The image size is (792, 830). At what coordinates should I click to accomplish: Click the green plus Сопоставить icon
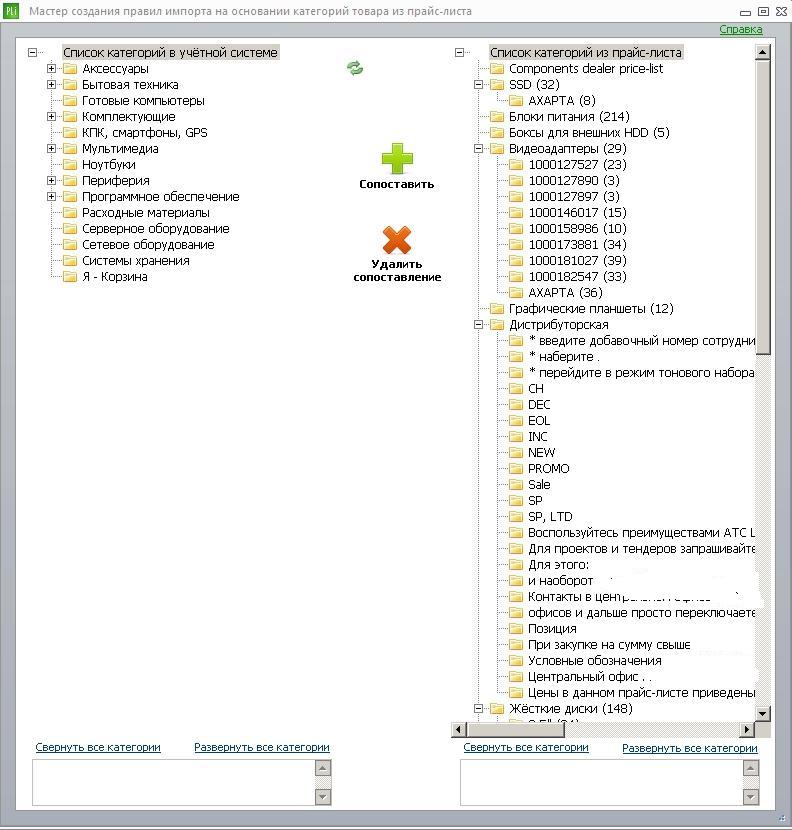tap(397, 158)
